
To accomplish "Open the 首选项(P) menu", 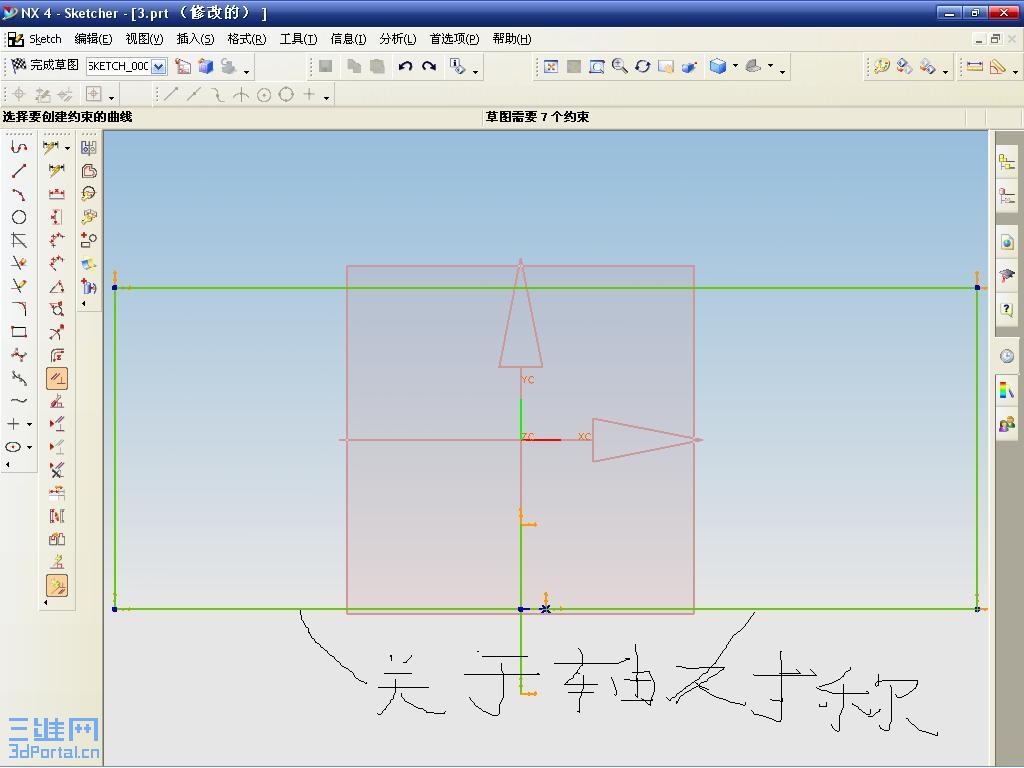I will tap(455, 39).
